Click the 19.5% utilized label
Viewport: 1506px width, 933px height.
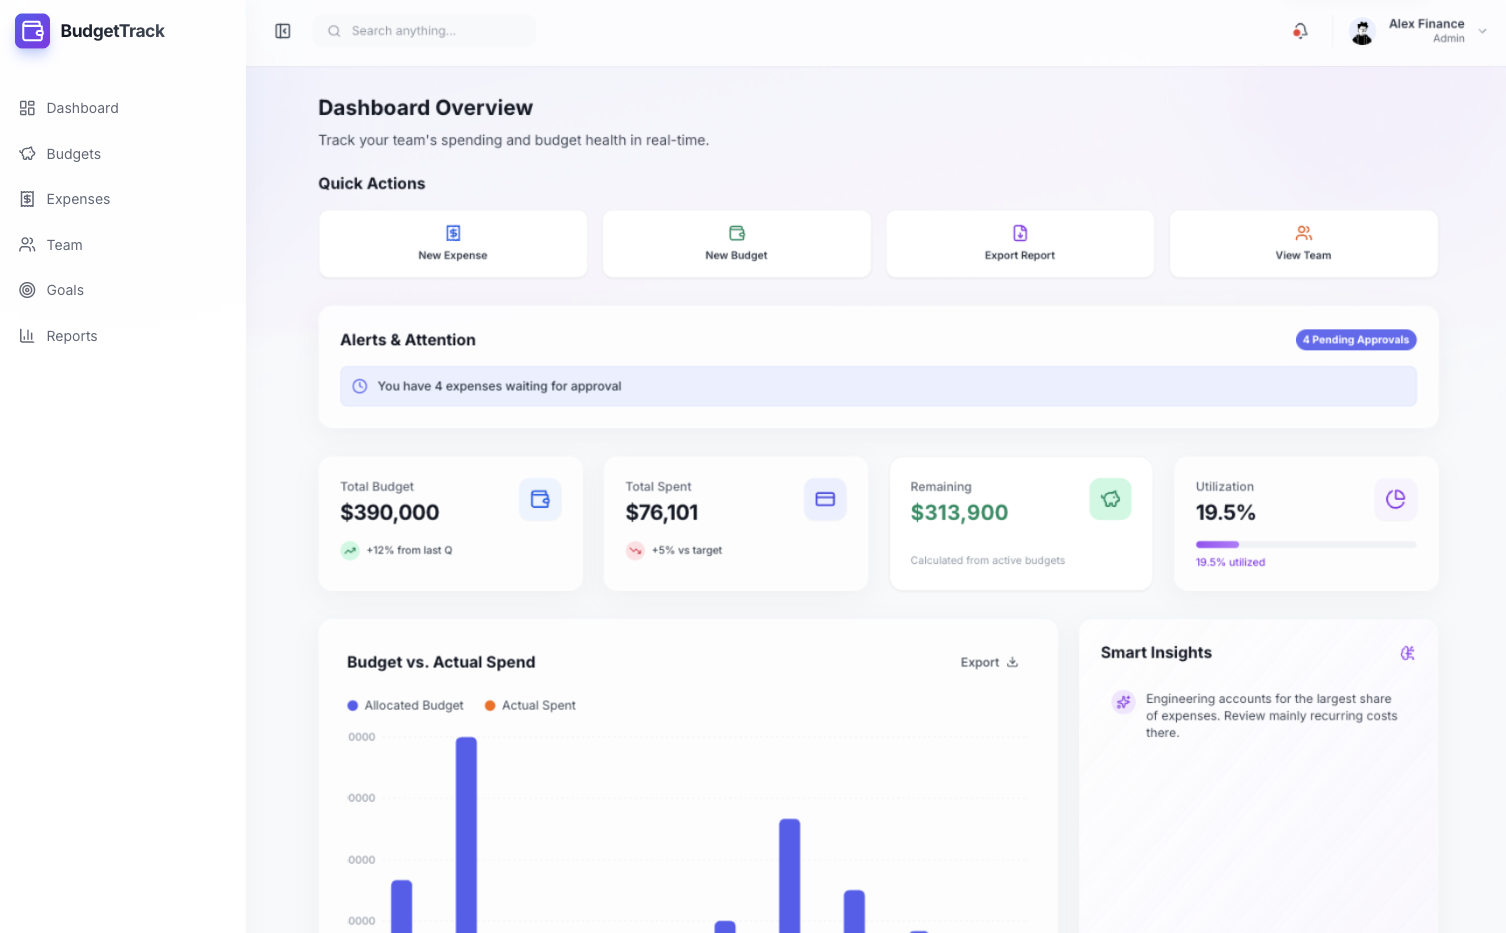coord(1230,562)
